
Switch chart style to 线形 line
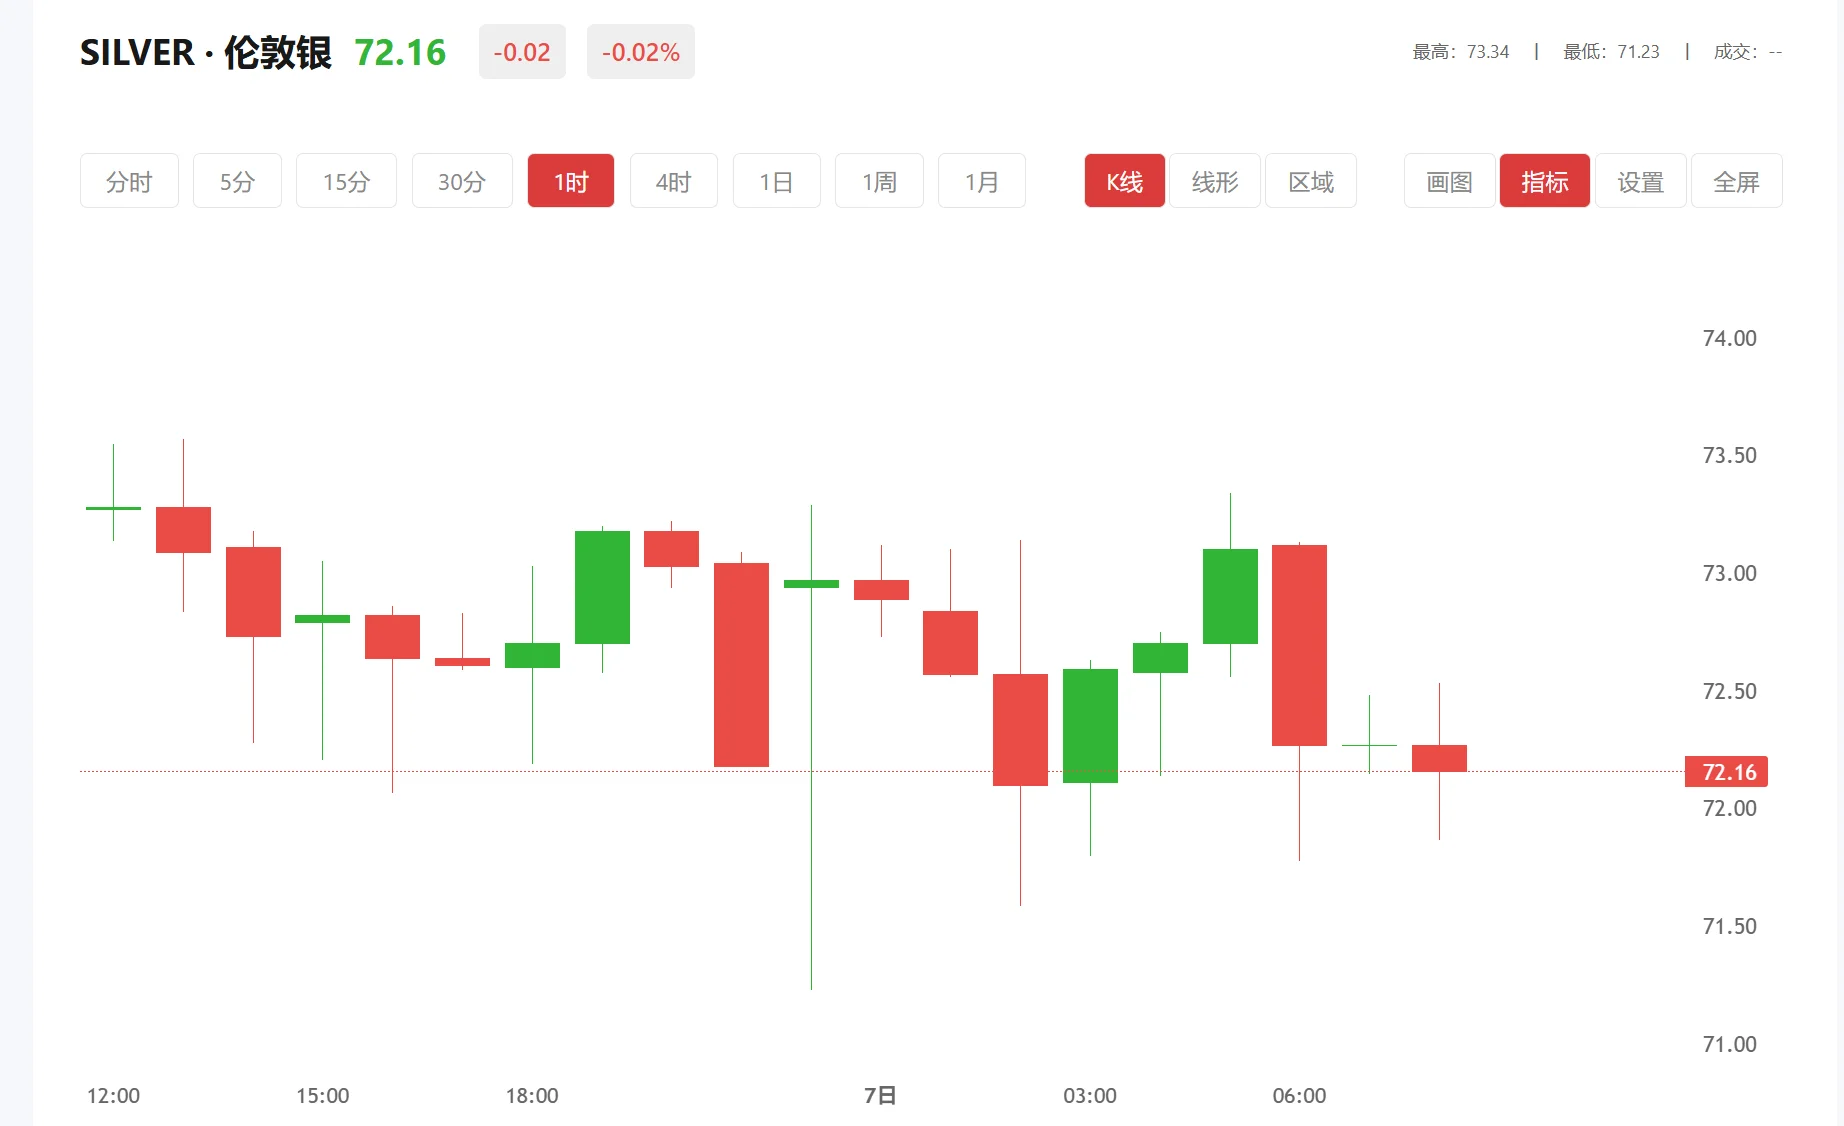1215,181
